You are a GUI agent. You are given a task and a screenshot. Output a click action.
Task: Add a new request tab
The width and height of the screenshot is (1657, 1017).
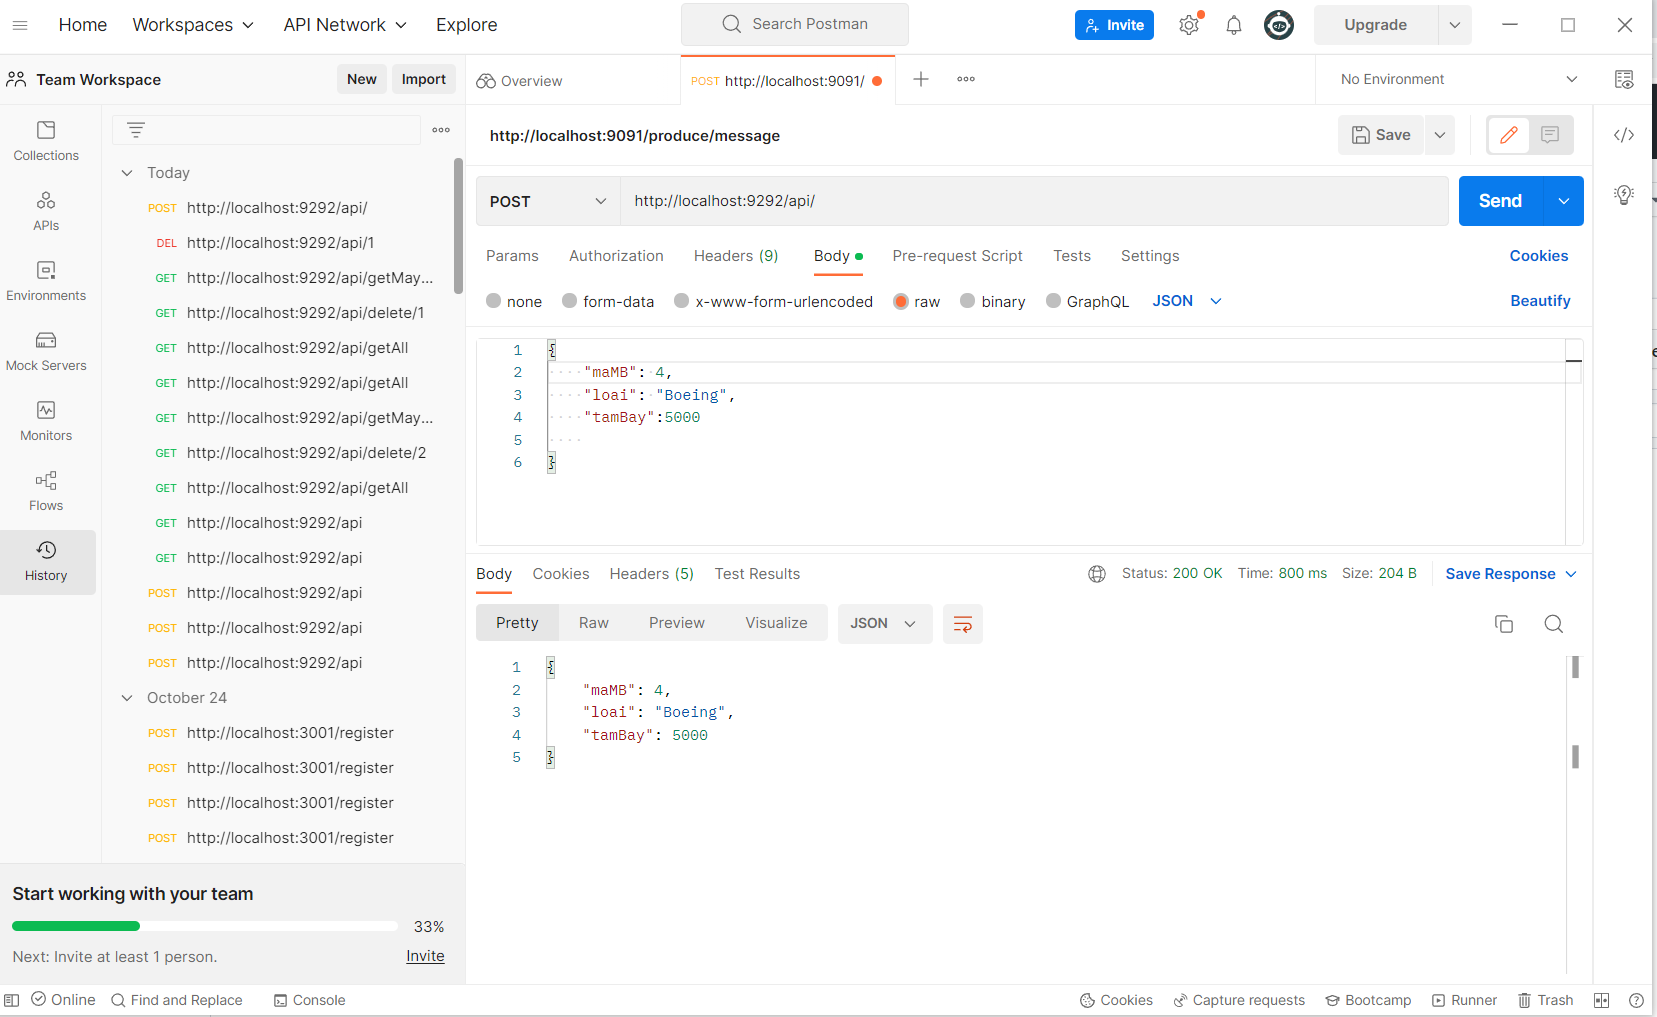[921, 79]
